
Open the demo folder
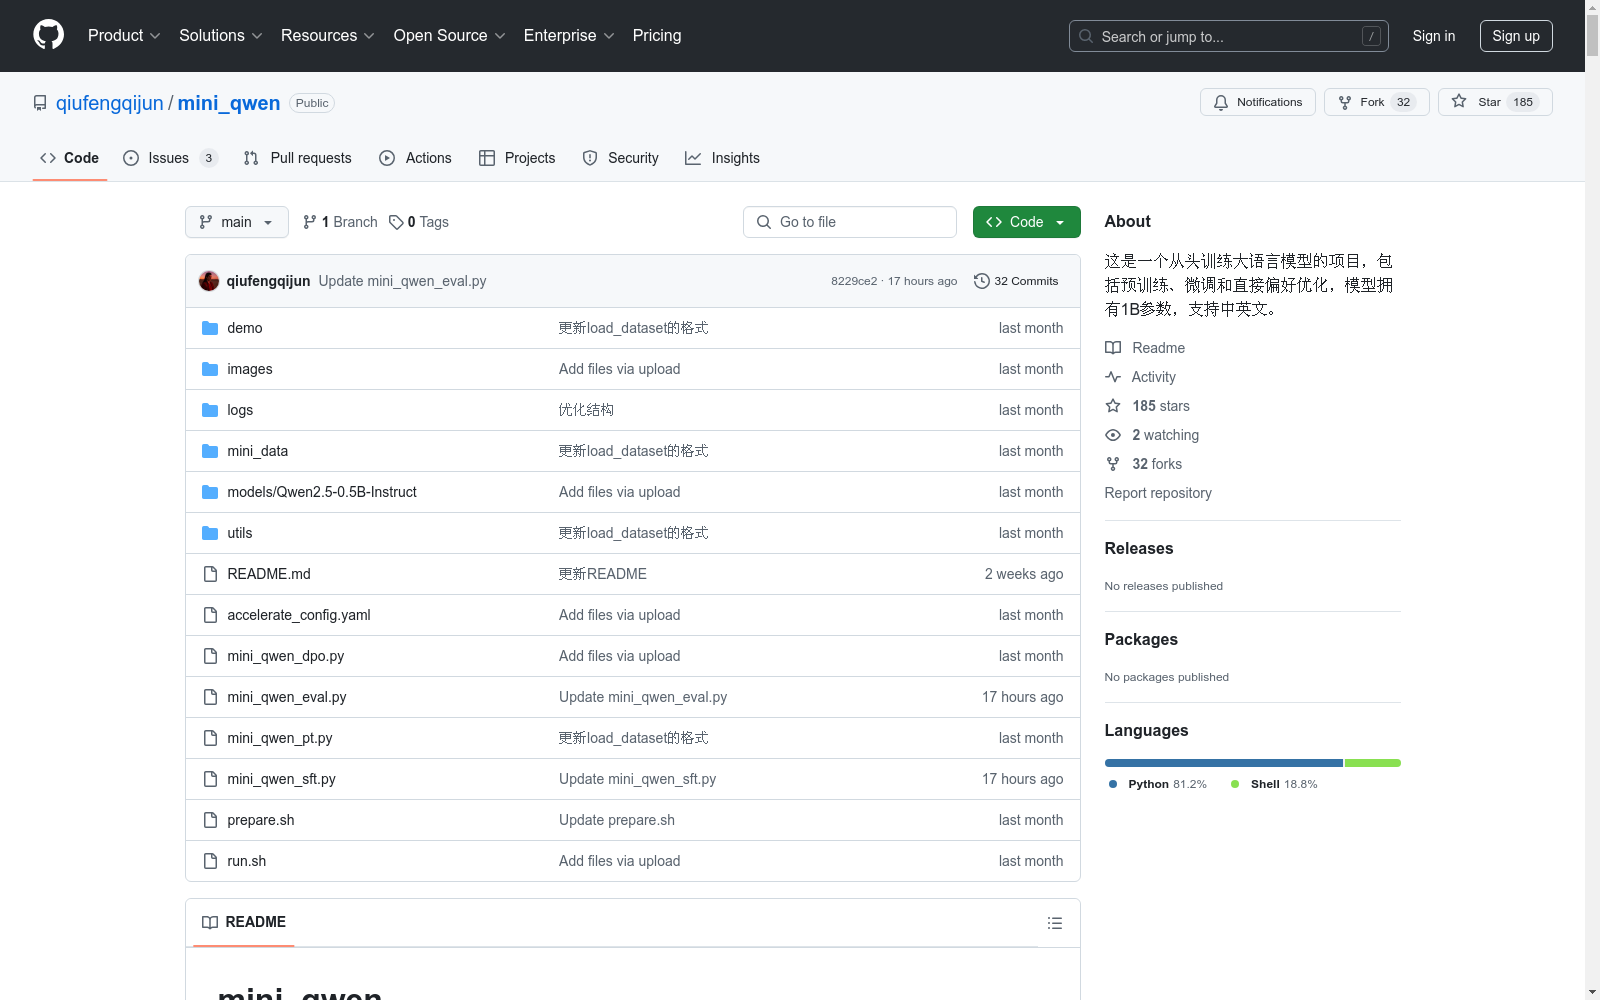pos(244,328)
